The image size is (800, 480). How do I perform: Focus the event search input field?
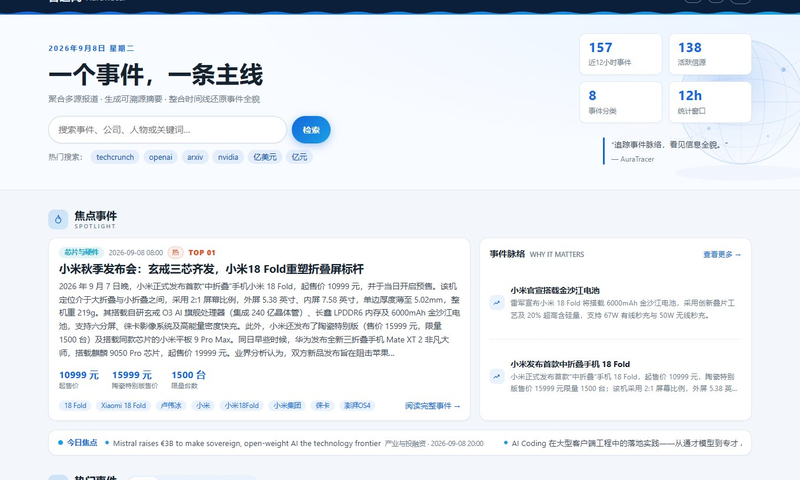pos(167,130)
